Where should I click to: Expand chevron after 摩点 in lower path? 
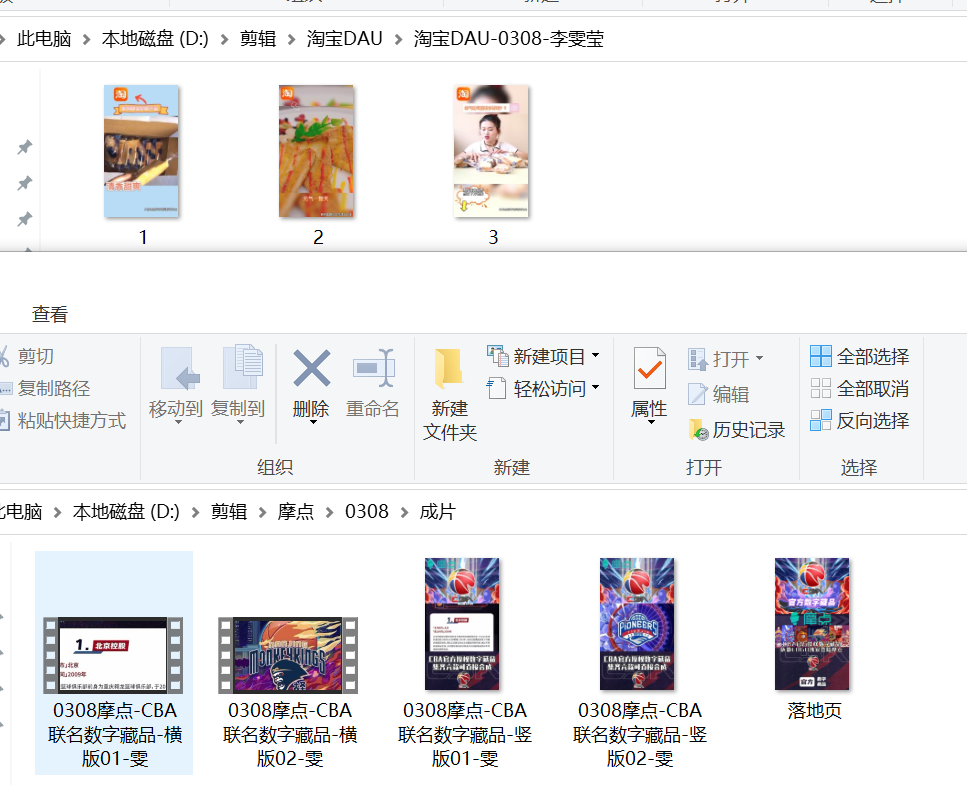(x=329, y=512)
